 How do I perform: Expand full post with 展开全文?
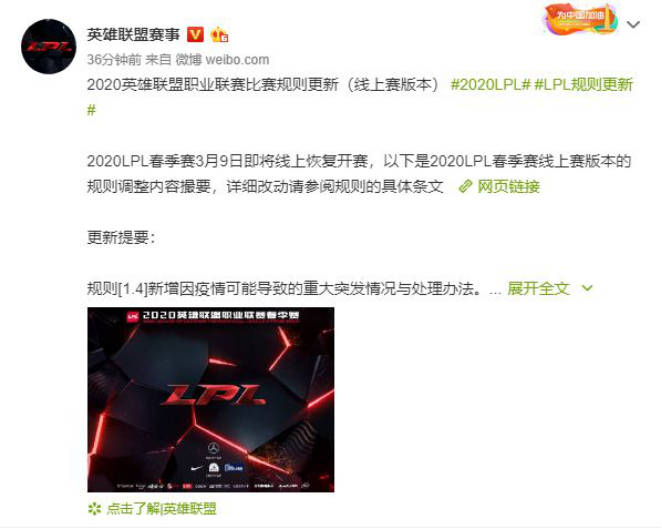click(x=538, y=289)
